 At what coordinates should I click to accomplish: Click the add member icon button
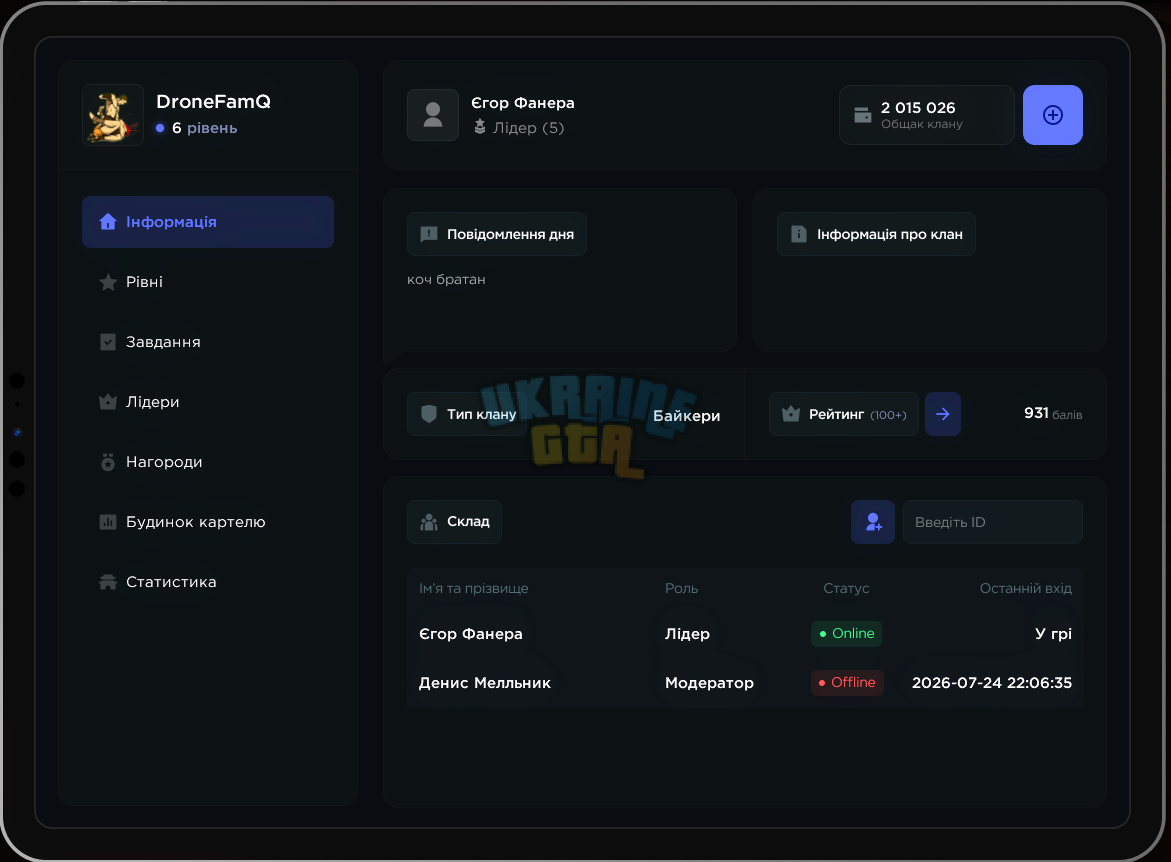pyautogui.click(x=873, y=522)
